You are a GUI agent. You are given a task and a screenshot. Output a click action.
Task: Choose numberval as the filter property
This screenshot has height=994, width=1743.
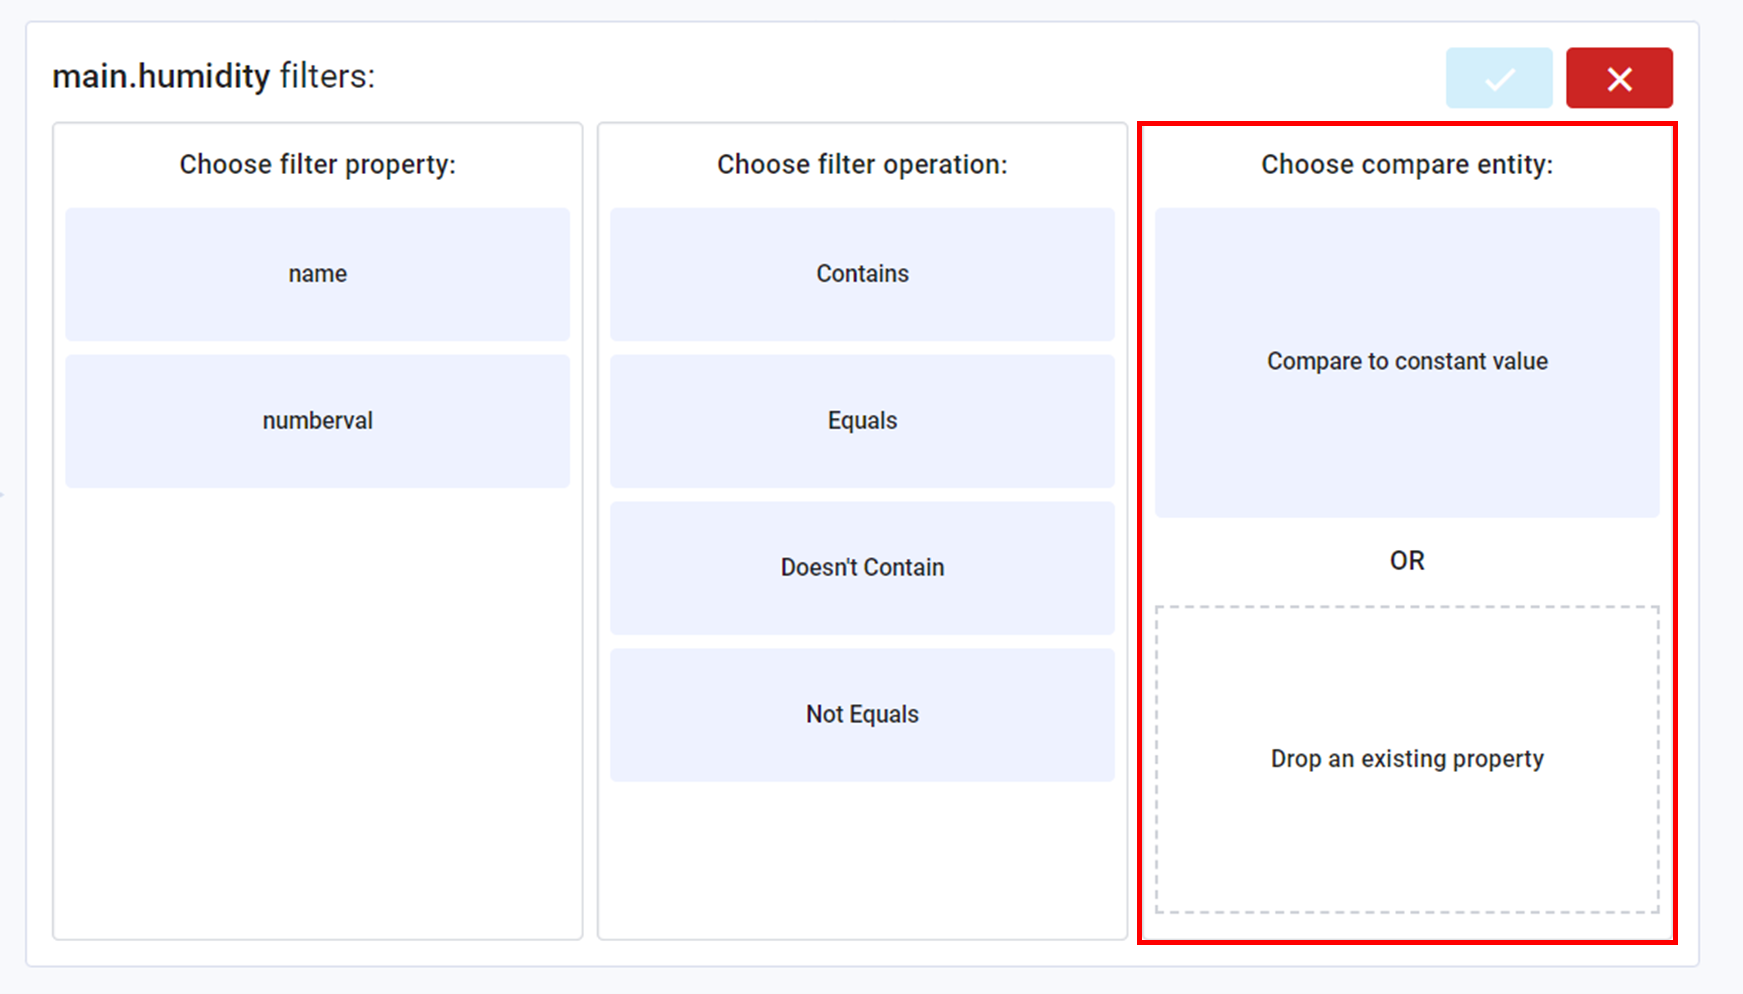pos(317,420)
